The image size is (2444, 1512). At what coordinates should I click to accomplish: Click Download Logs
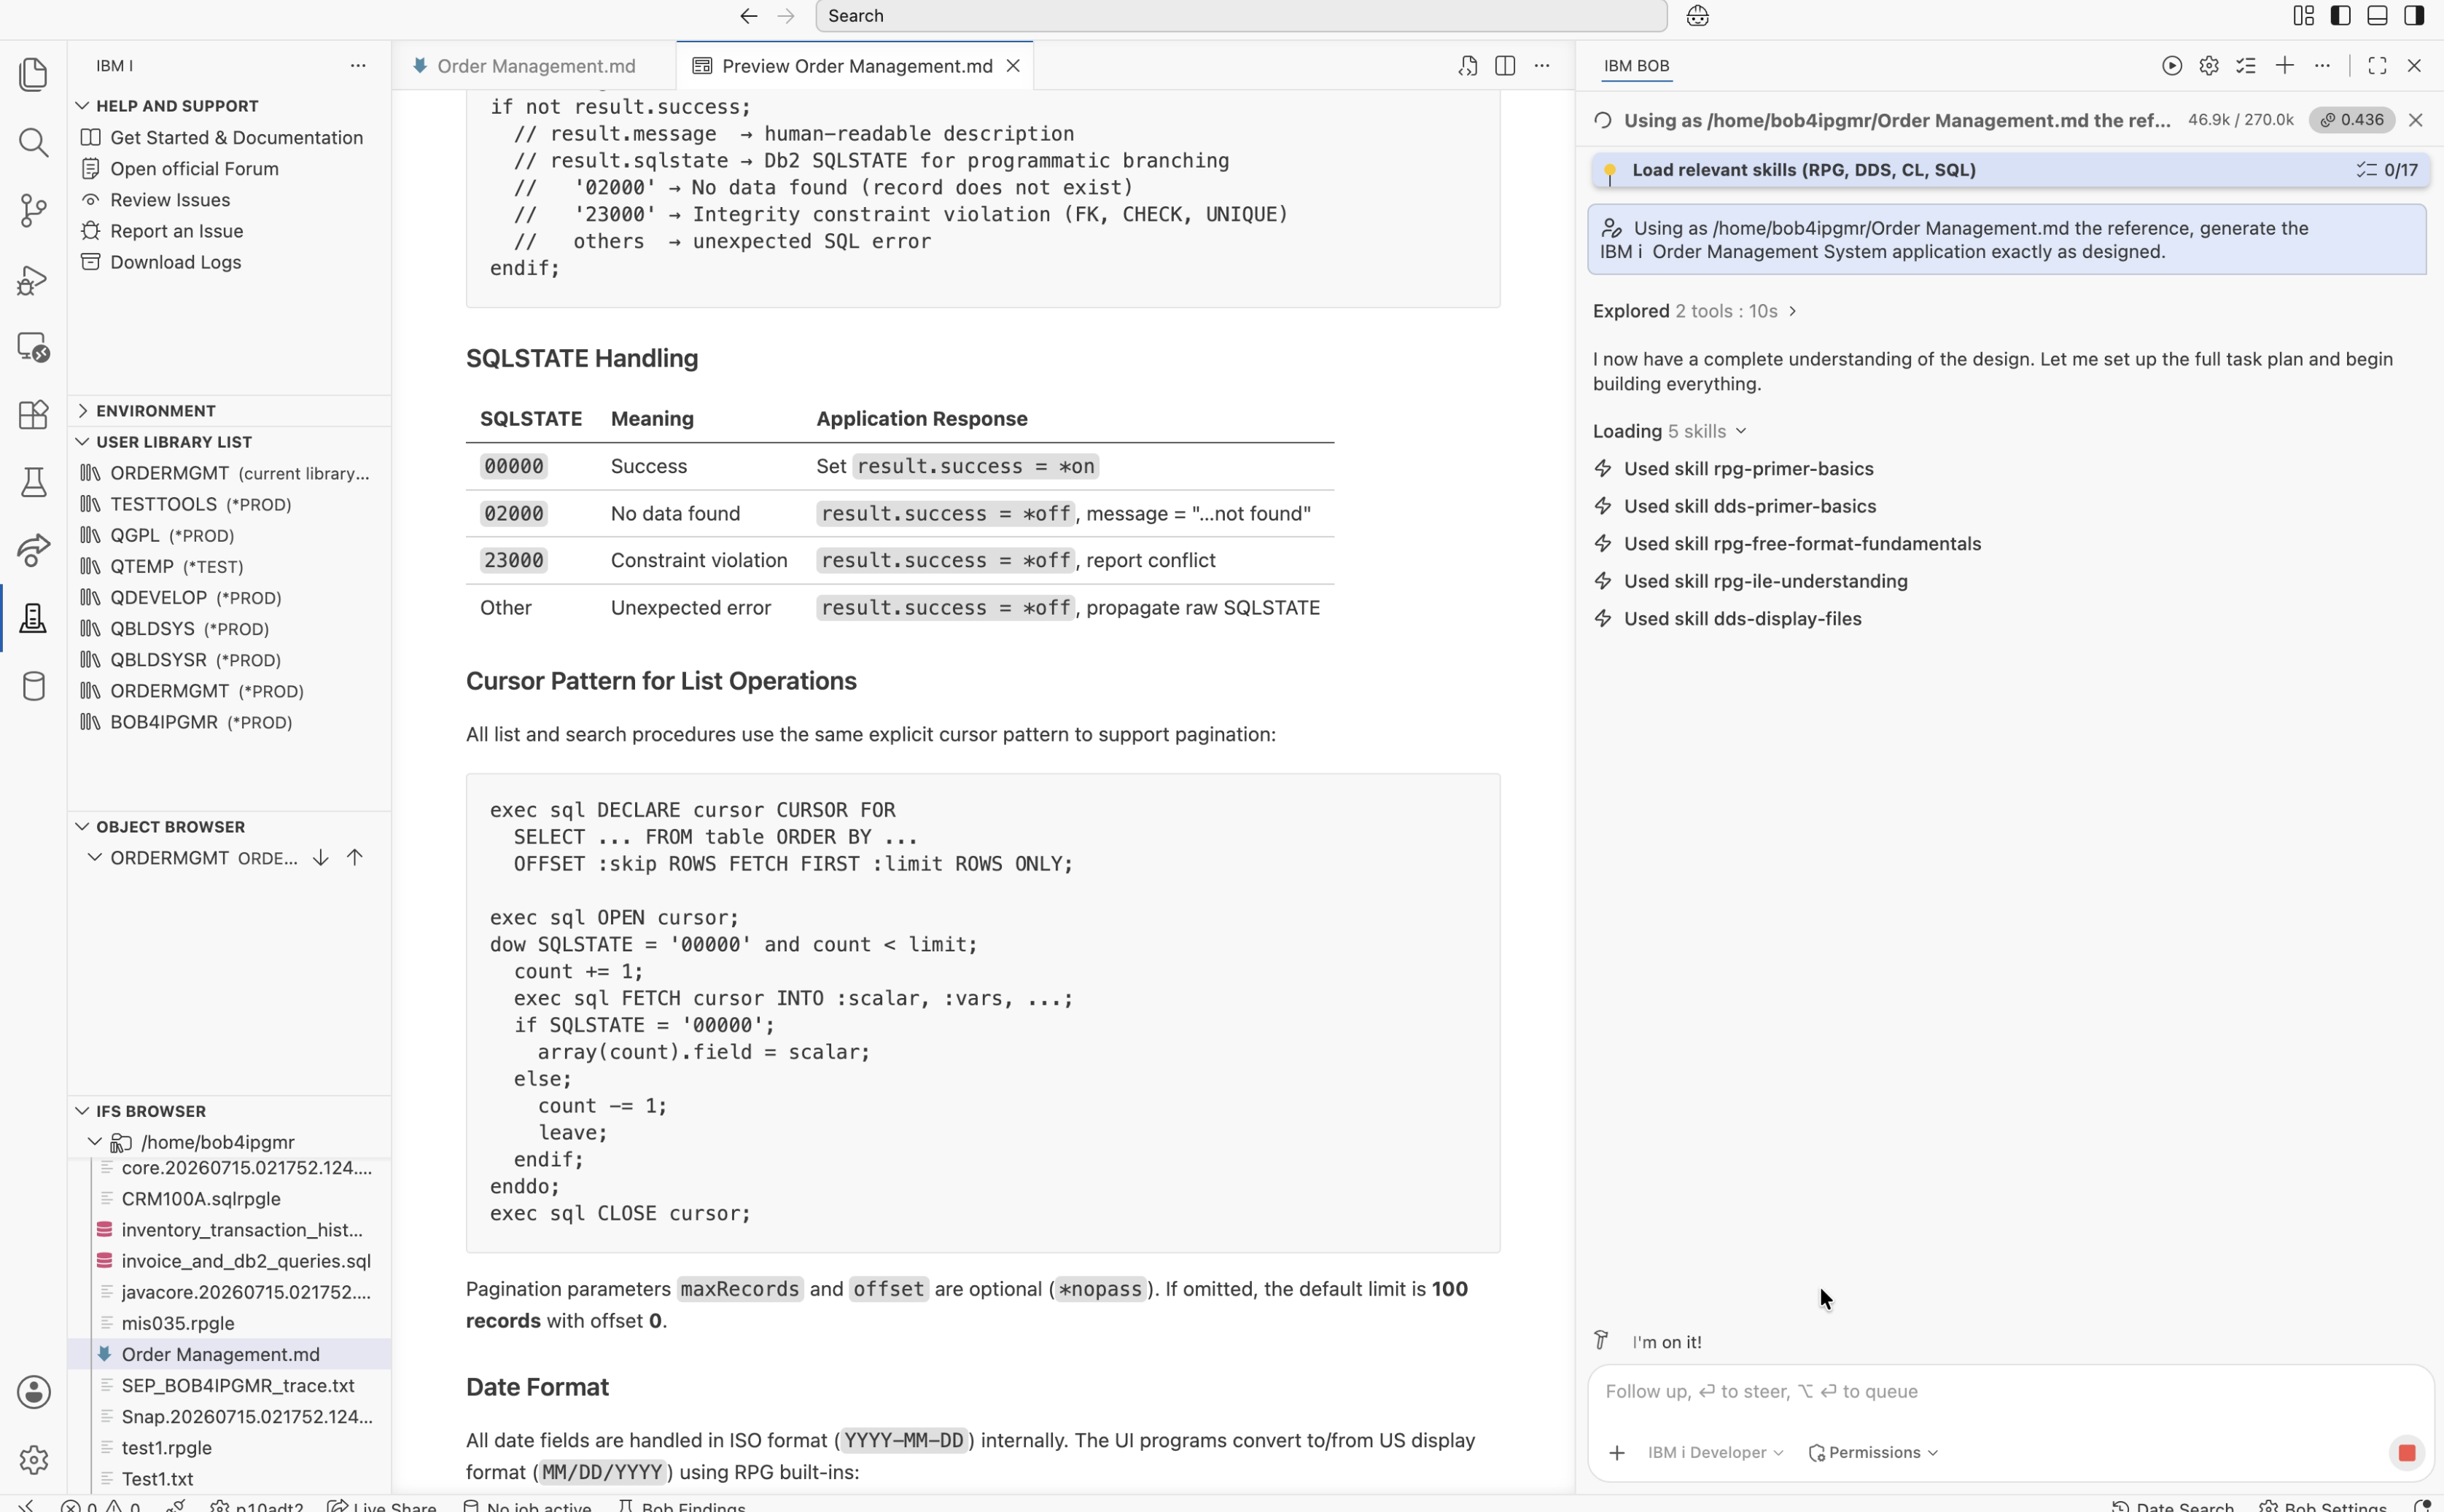(x=175, y=262)
